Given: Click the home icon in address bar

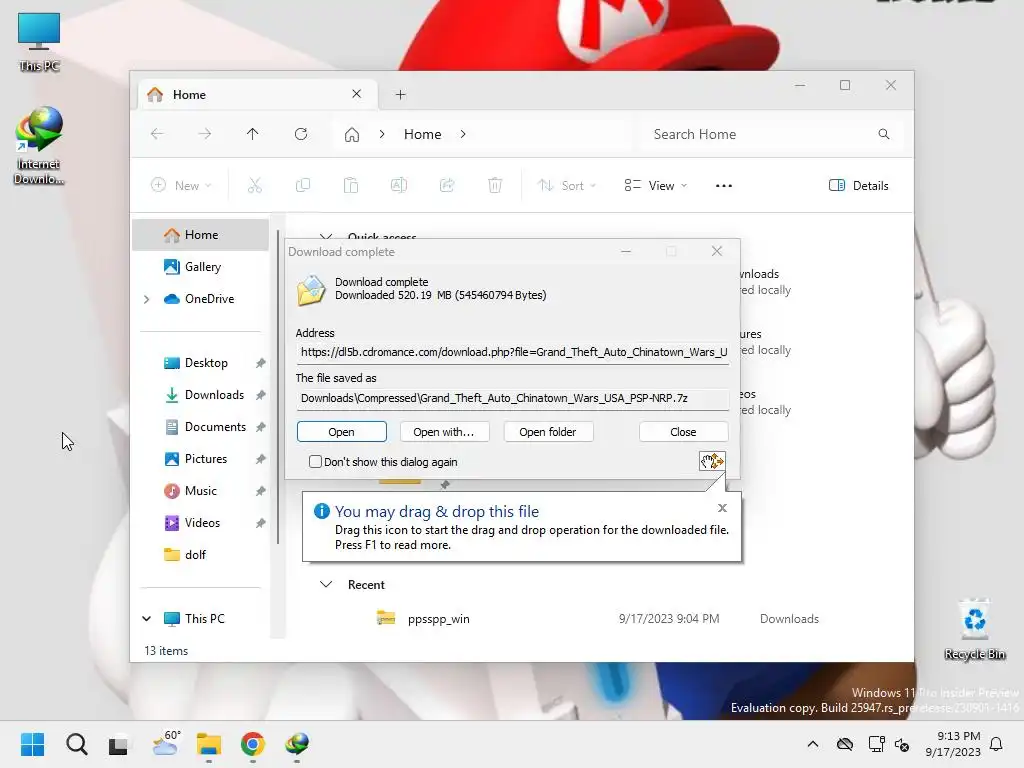Looking at the screenshot, I should 352,135.
